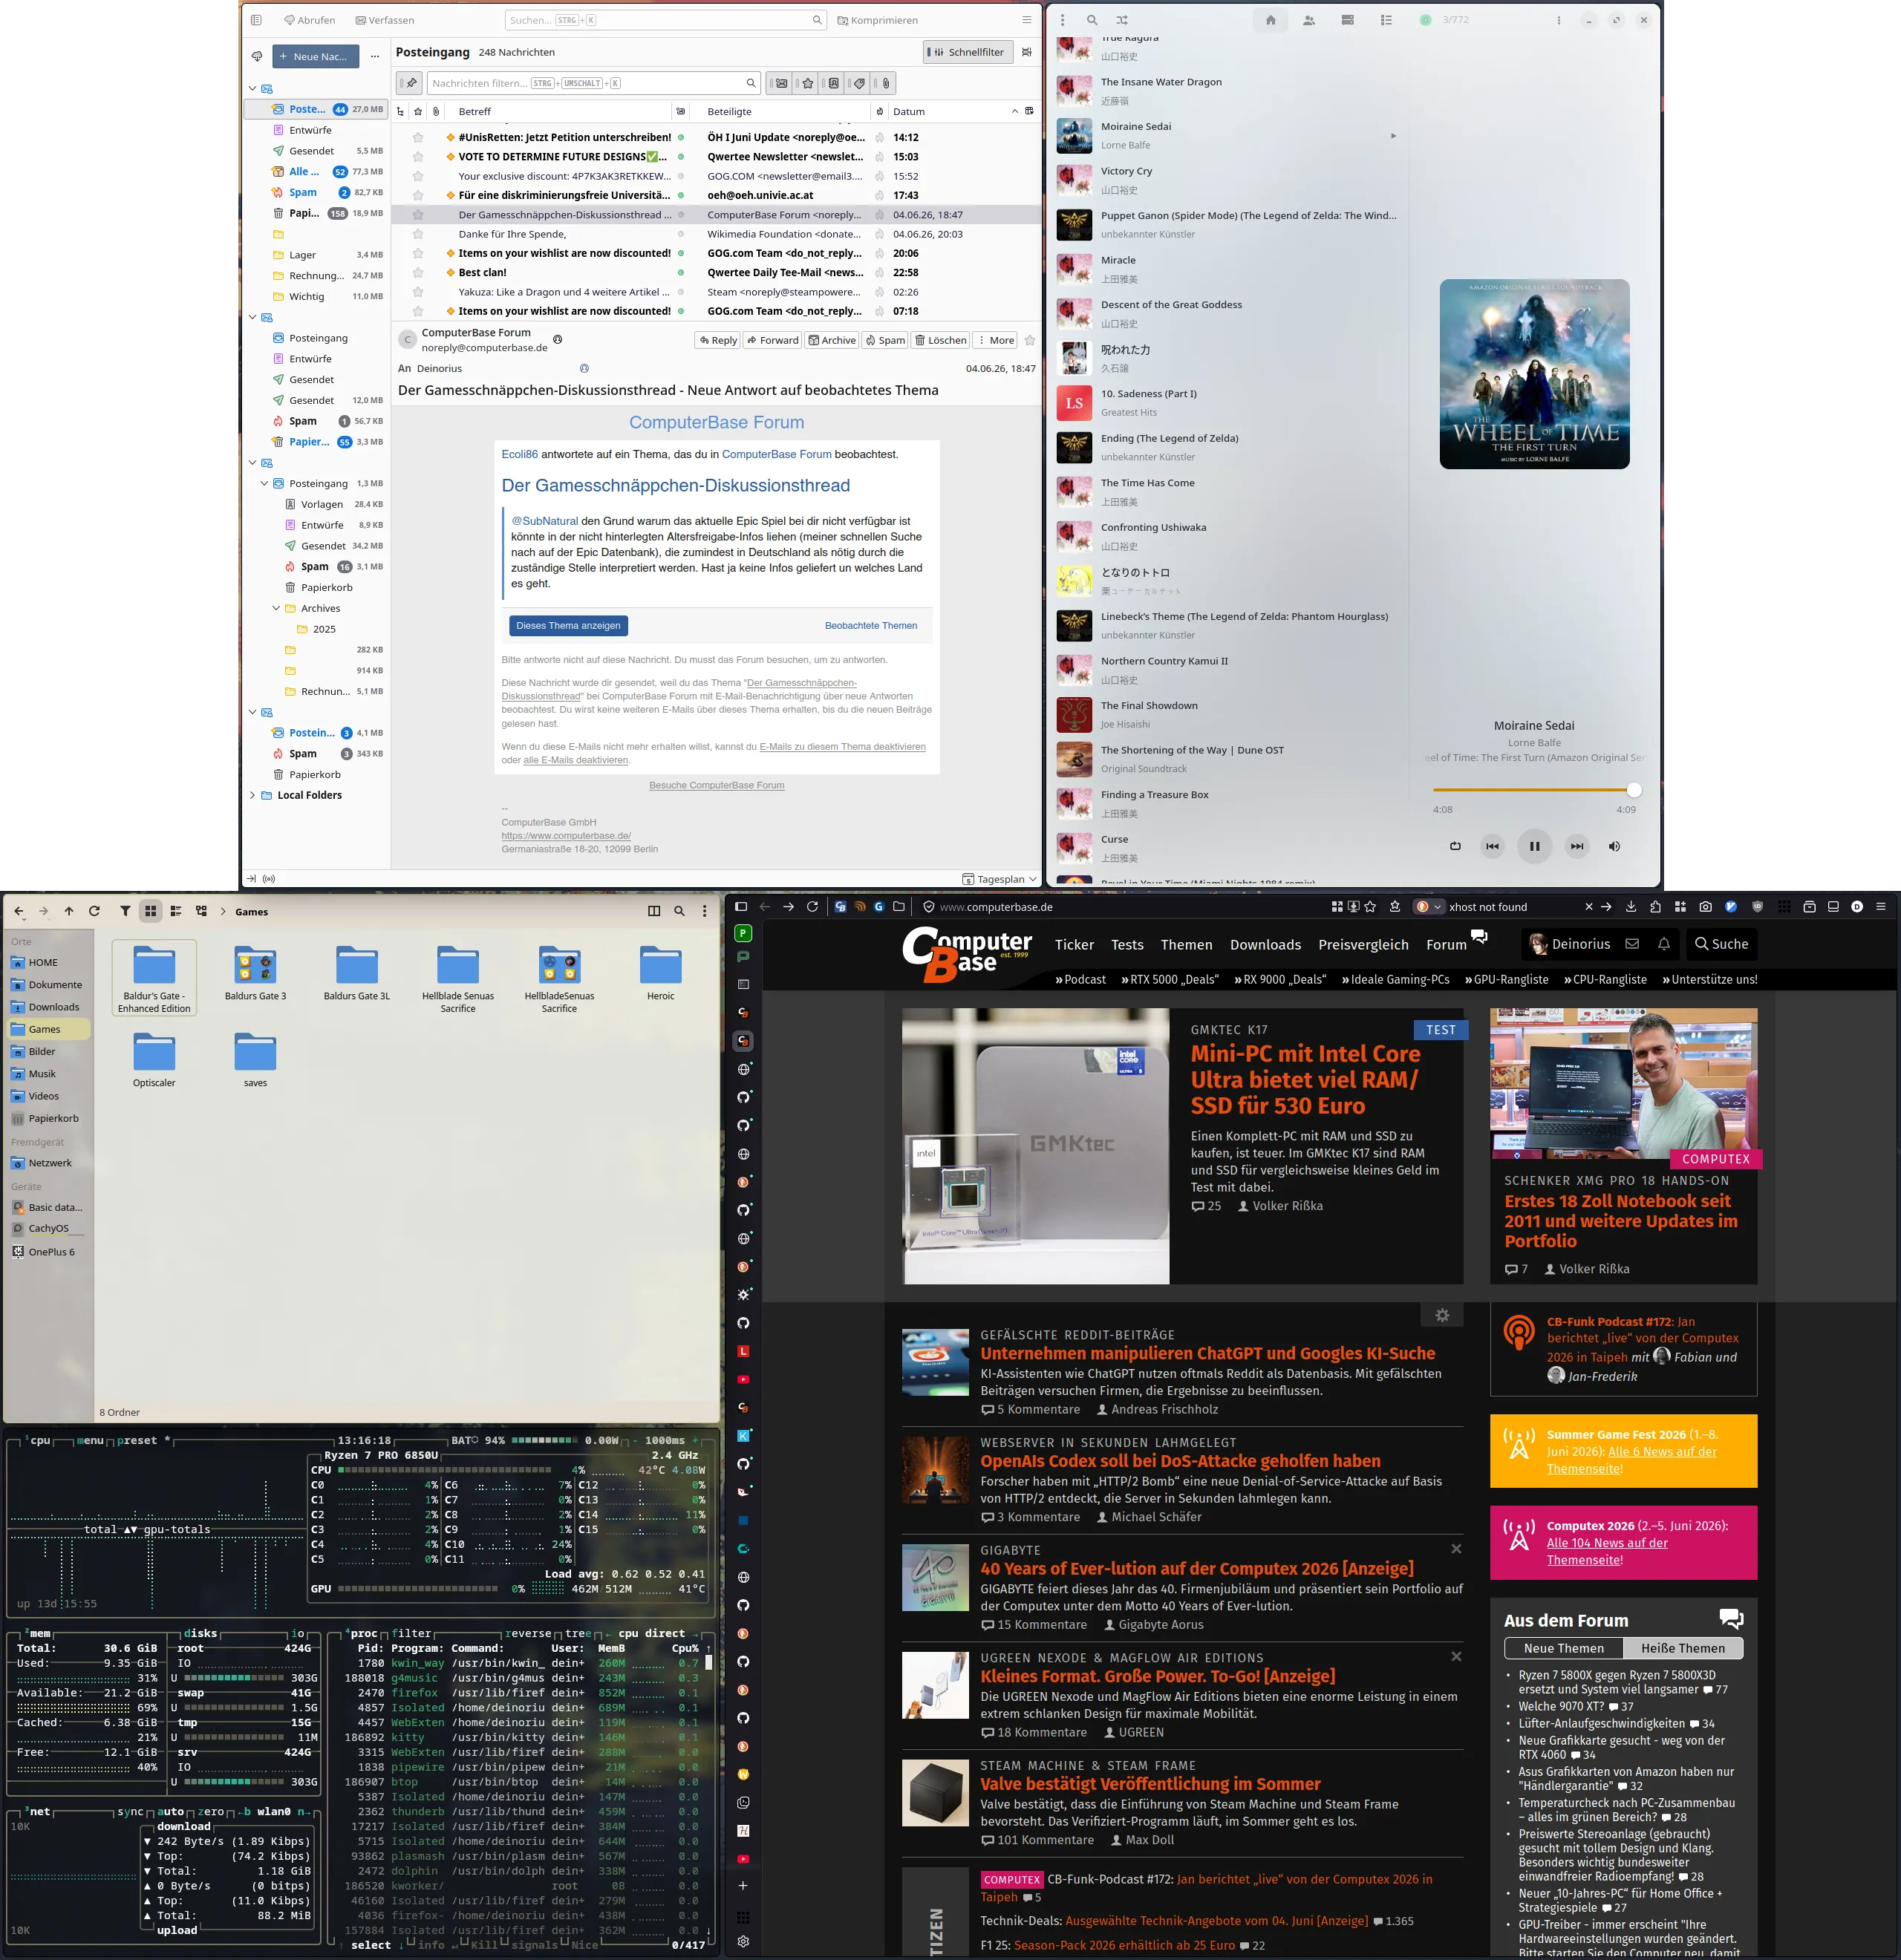Toggle the Schnellfilter quick filter bar
The image size is (1901, 1960).
pyautogui.click(x=967, y=52)
